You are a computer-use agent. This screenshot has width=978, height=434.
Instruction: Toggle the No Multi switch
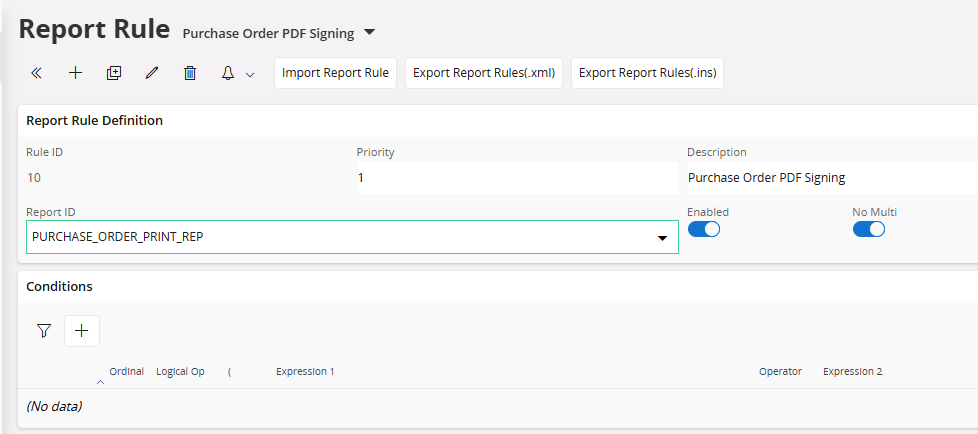(x=868, y=229)
